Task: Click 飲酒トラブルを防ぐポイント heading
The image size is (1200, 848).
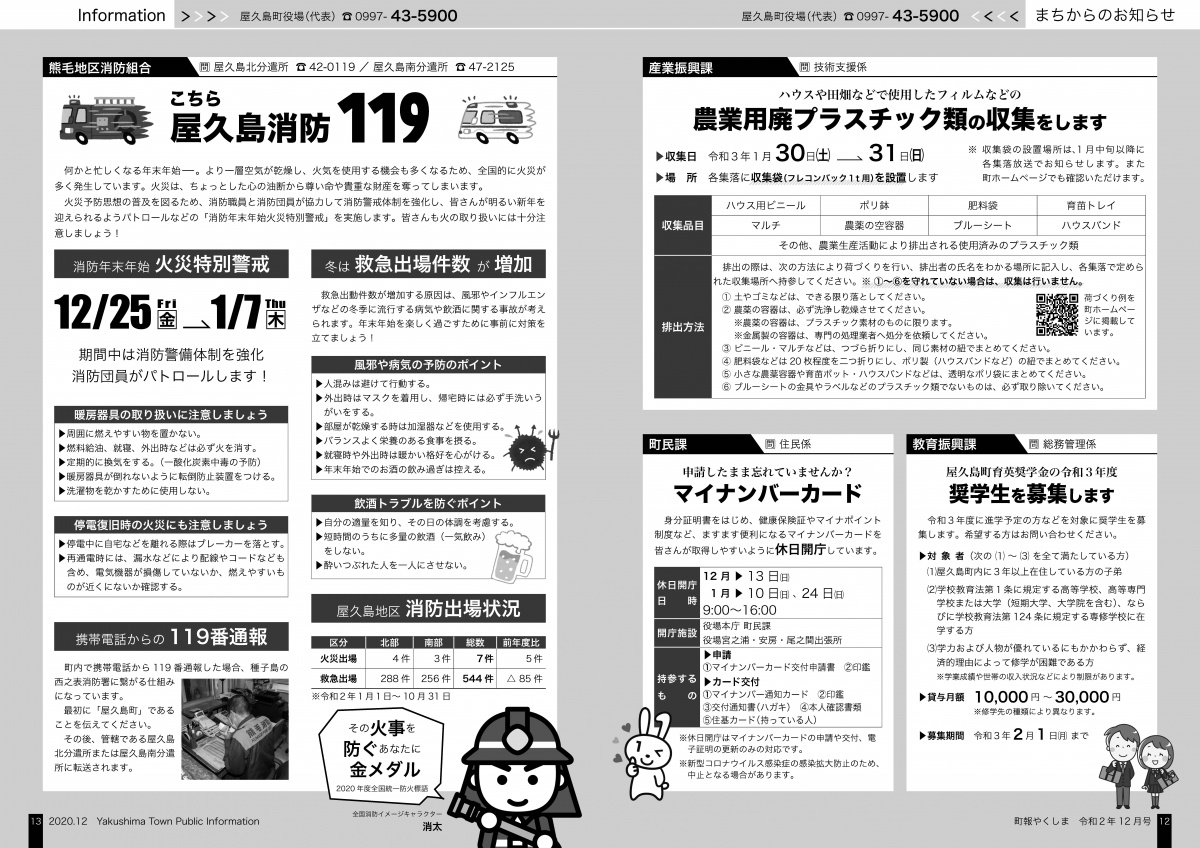Action: point(428,503)
